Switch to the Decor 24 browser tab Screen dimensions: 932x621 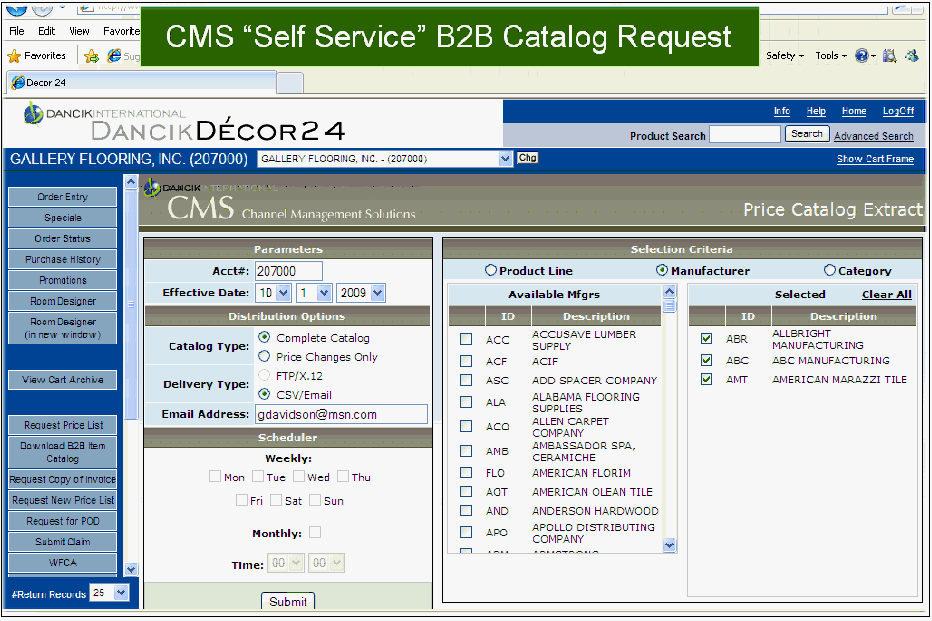click(x=45, y=82)
